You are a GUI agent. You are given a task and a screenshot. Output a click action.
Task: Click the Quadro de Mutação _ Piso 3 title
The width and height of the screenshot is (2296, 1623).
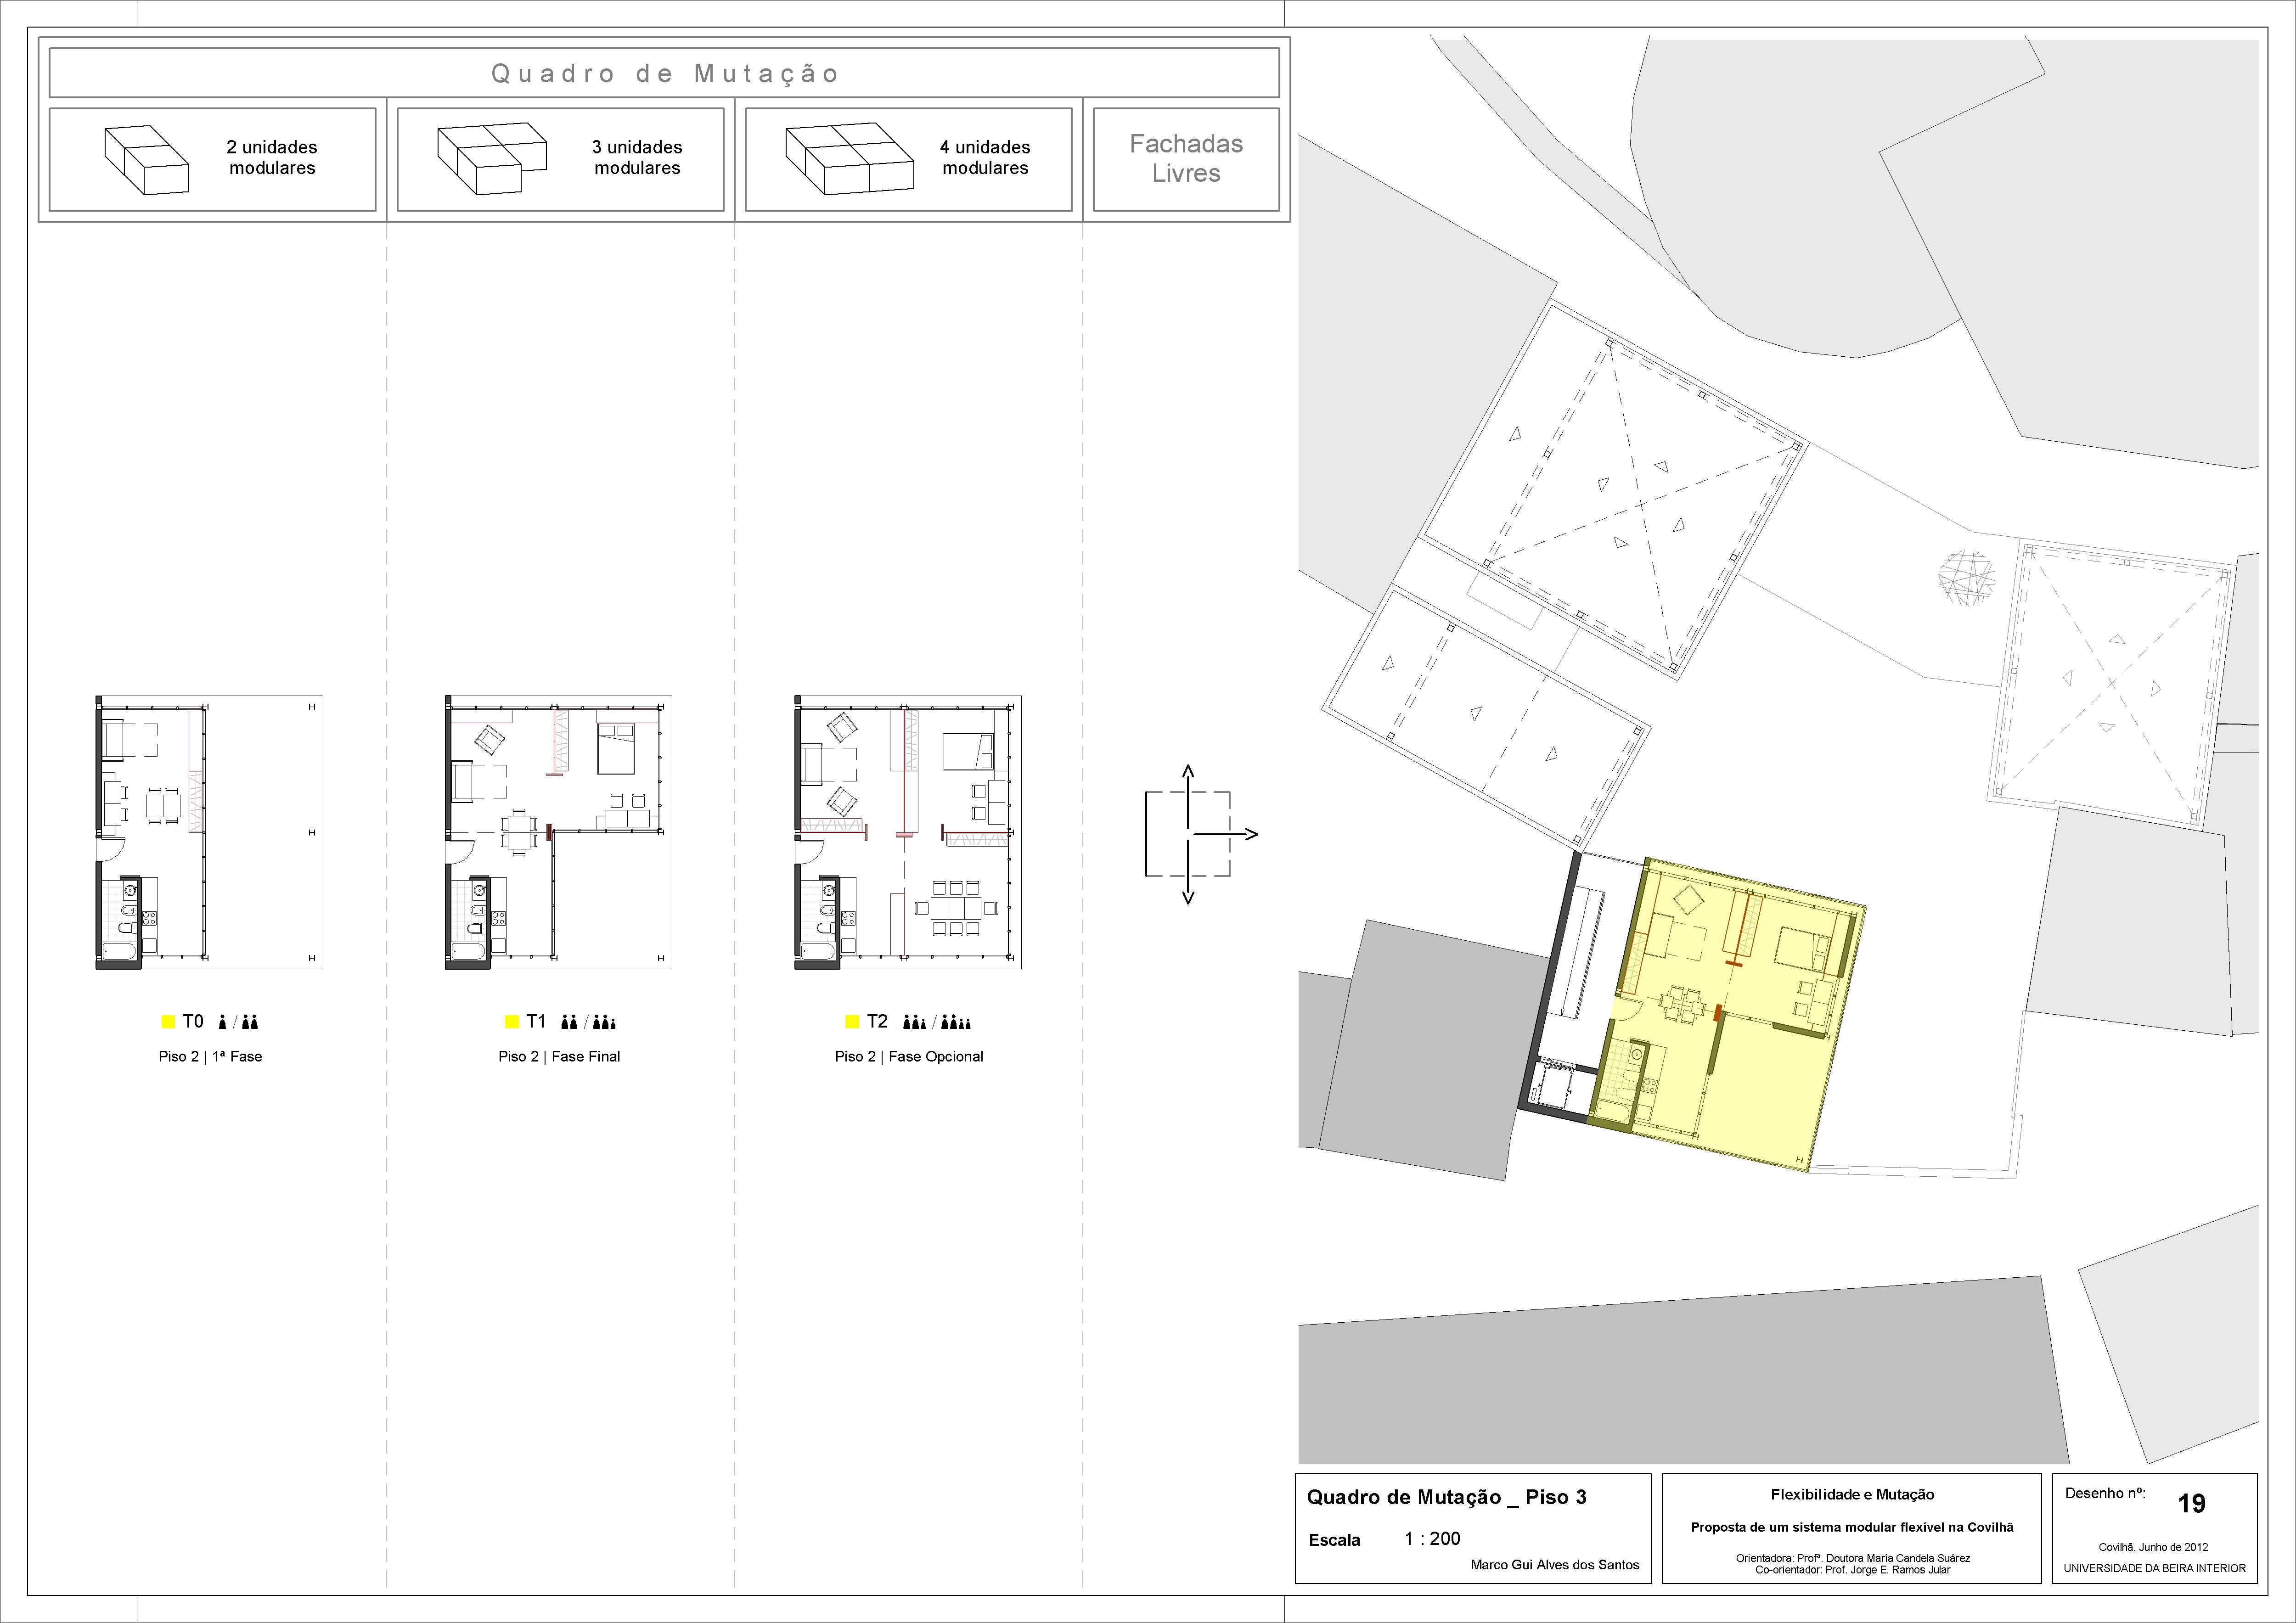point(1446,1497)
